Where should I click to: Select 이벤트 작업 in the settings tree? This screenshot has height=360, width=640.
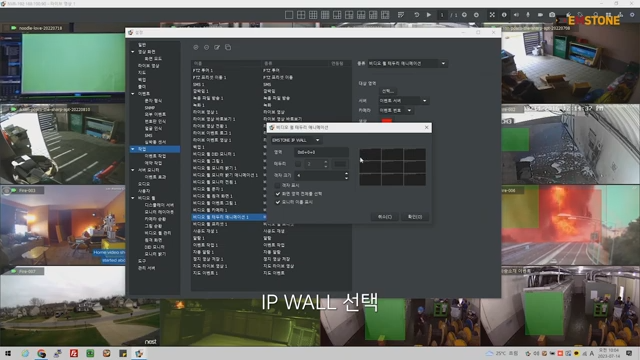[155, 156]
